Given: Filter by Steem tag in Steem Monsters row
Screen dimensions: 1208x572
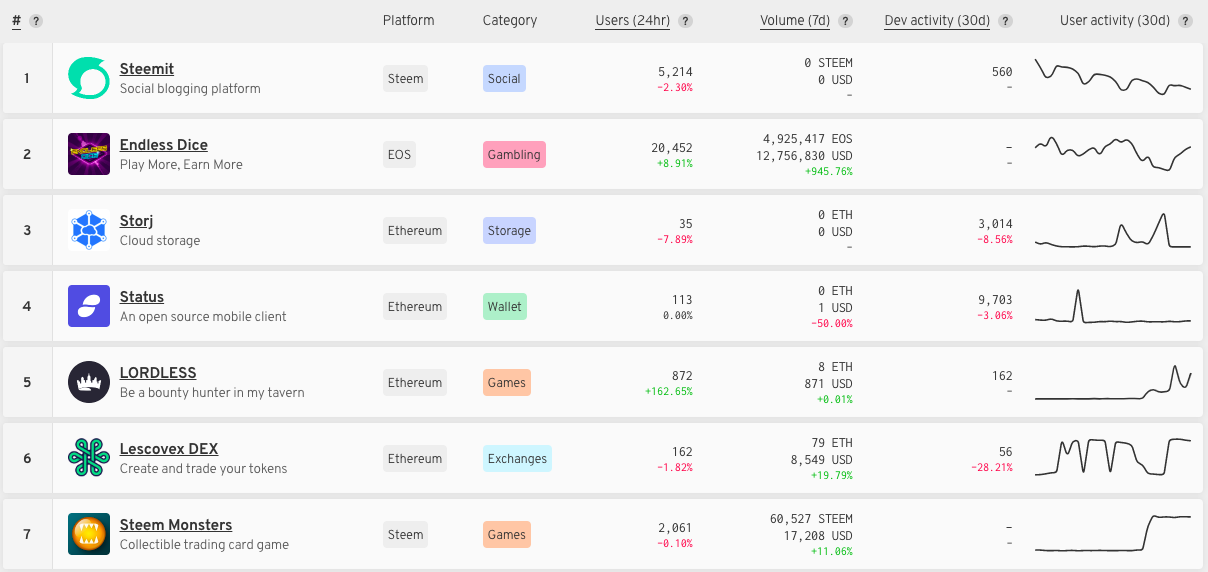Looking at the screenshot, I should click(x=405, y=535).
